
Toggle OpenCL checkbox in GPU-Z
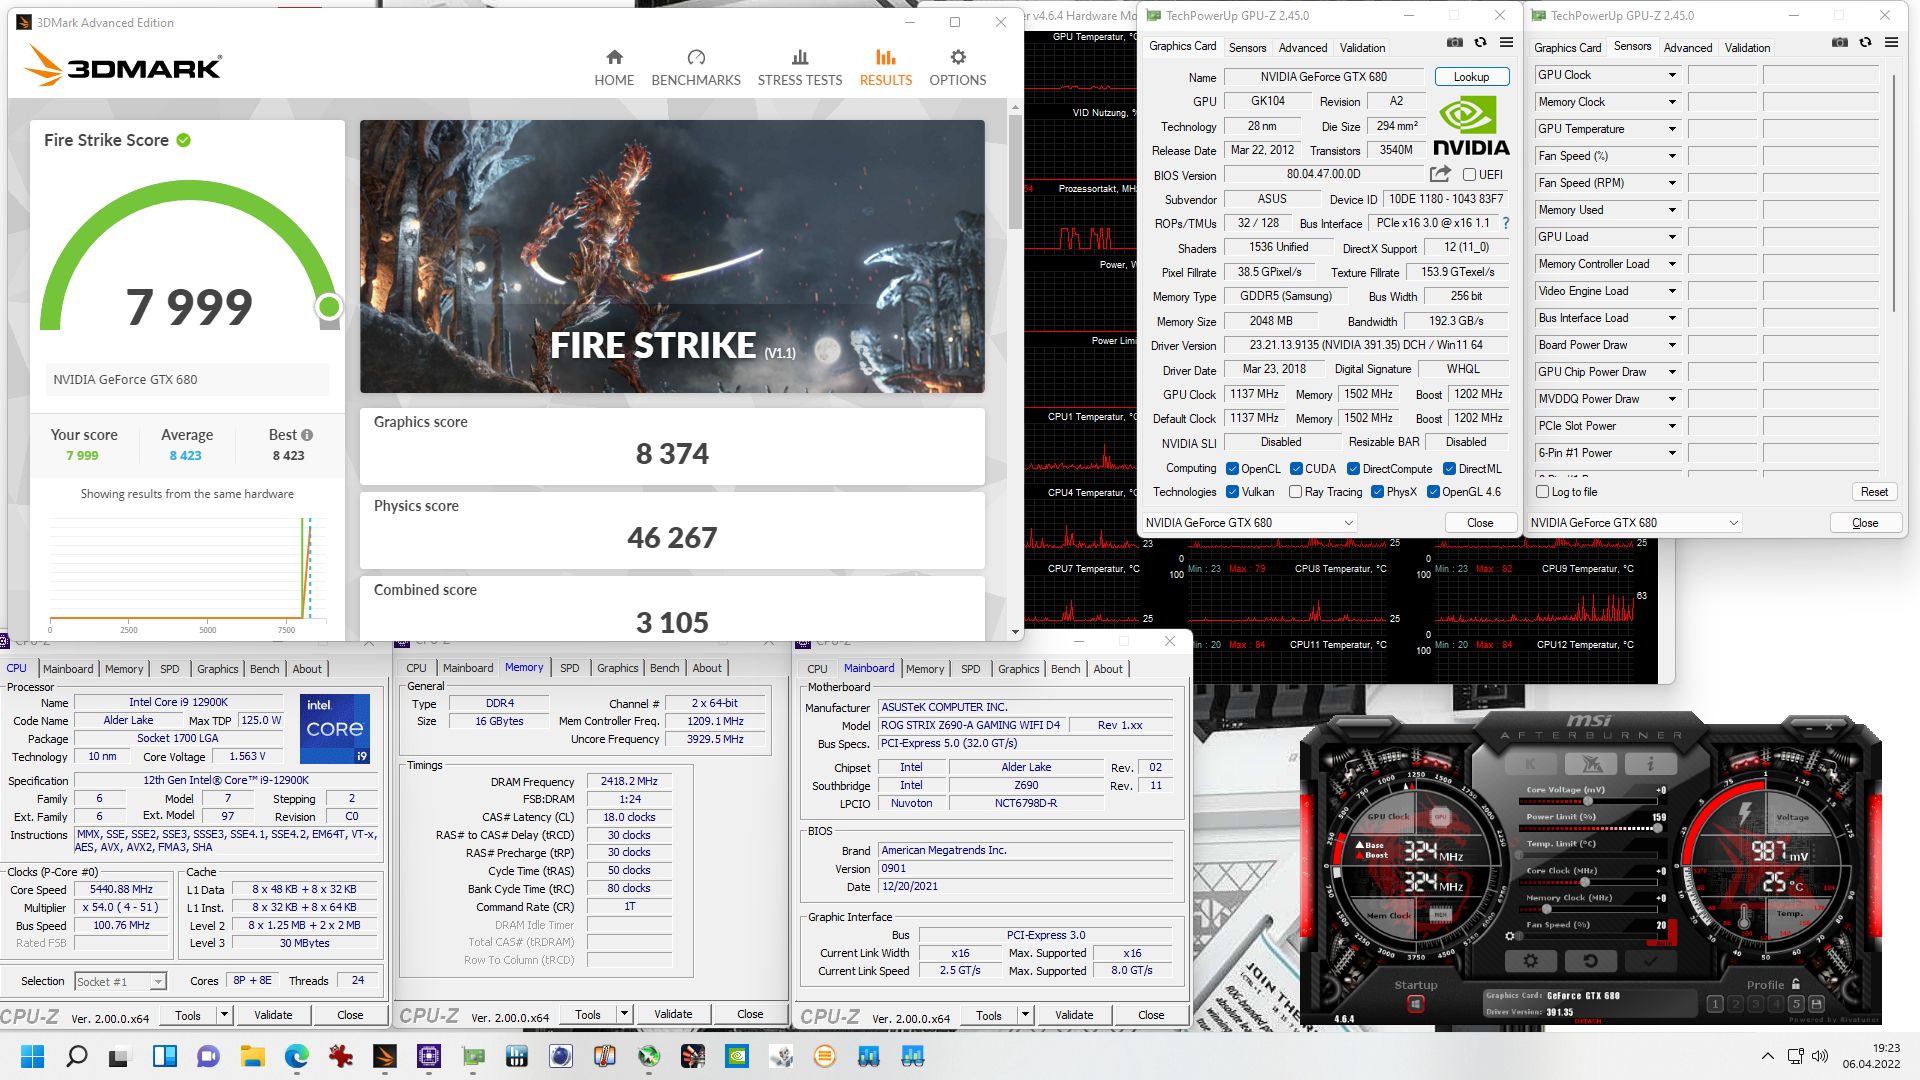[x=1233, y=469]
